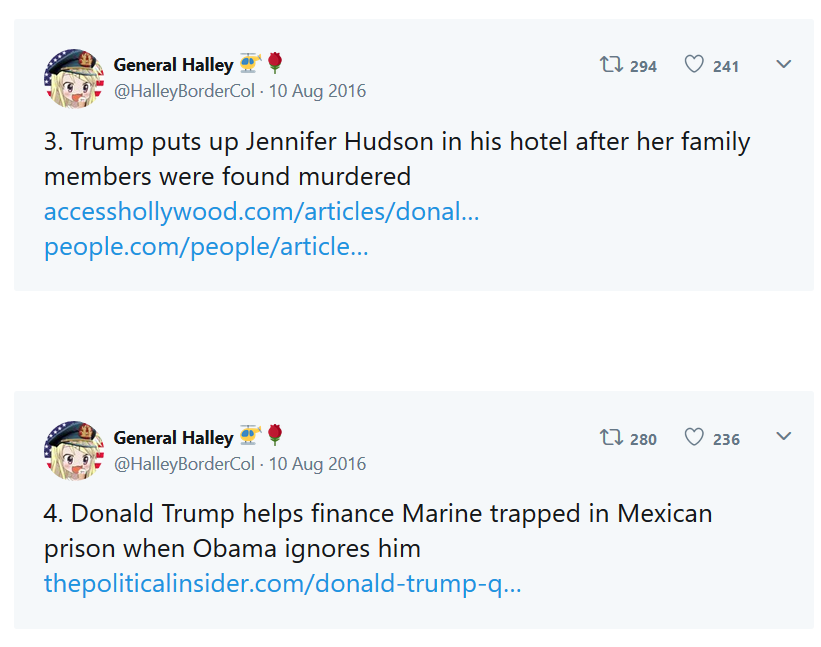Like the Marine in Mexican prison tweet
Viewport: 821px width, 647px height.
click(x=694, y=438)
